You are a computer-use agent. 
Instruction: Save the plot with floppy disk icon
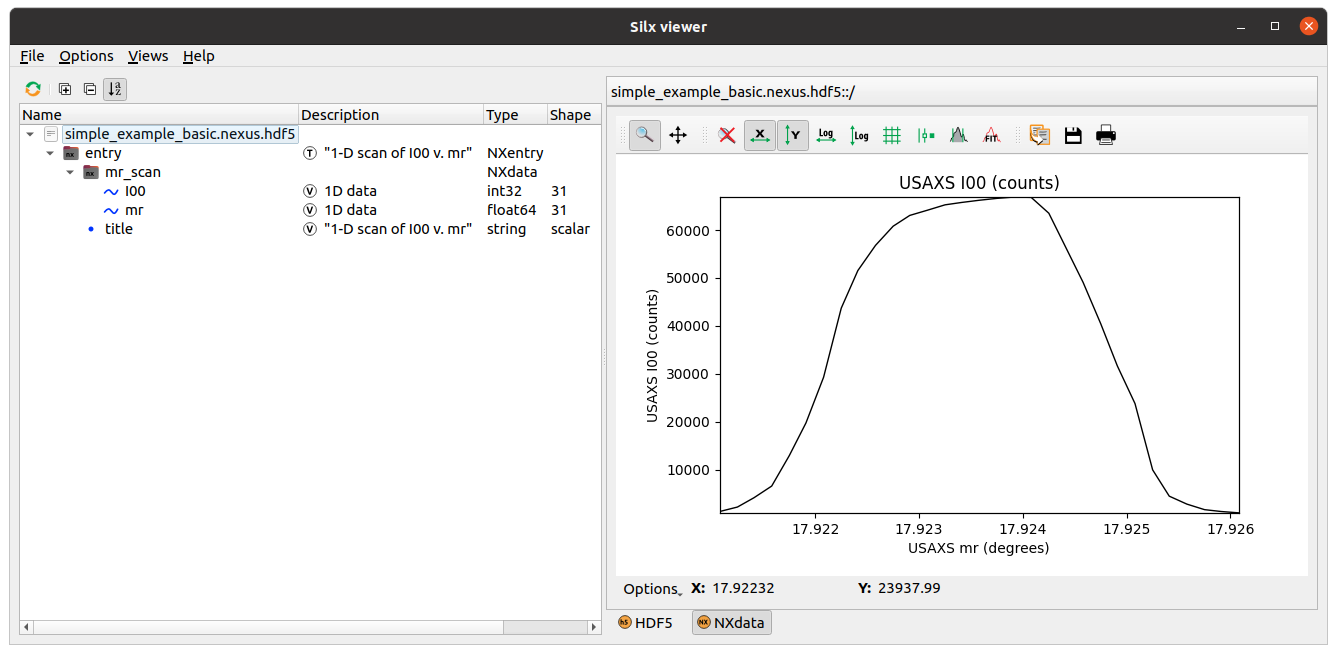[1073, 135]
